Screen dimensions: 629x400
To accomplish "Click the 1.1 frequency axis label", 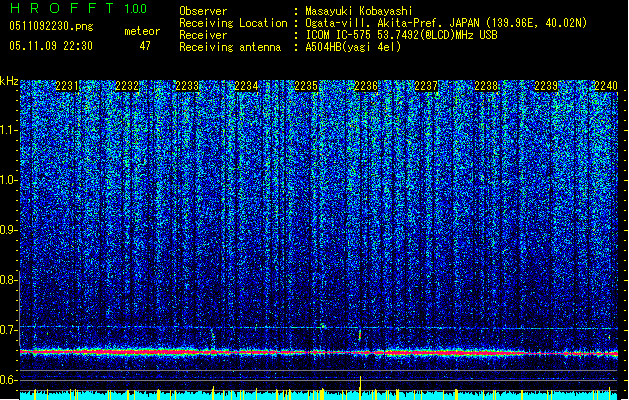I will click(9, 130).
